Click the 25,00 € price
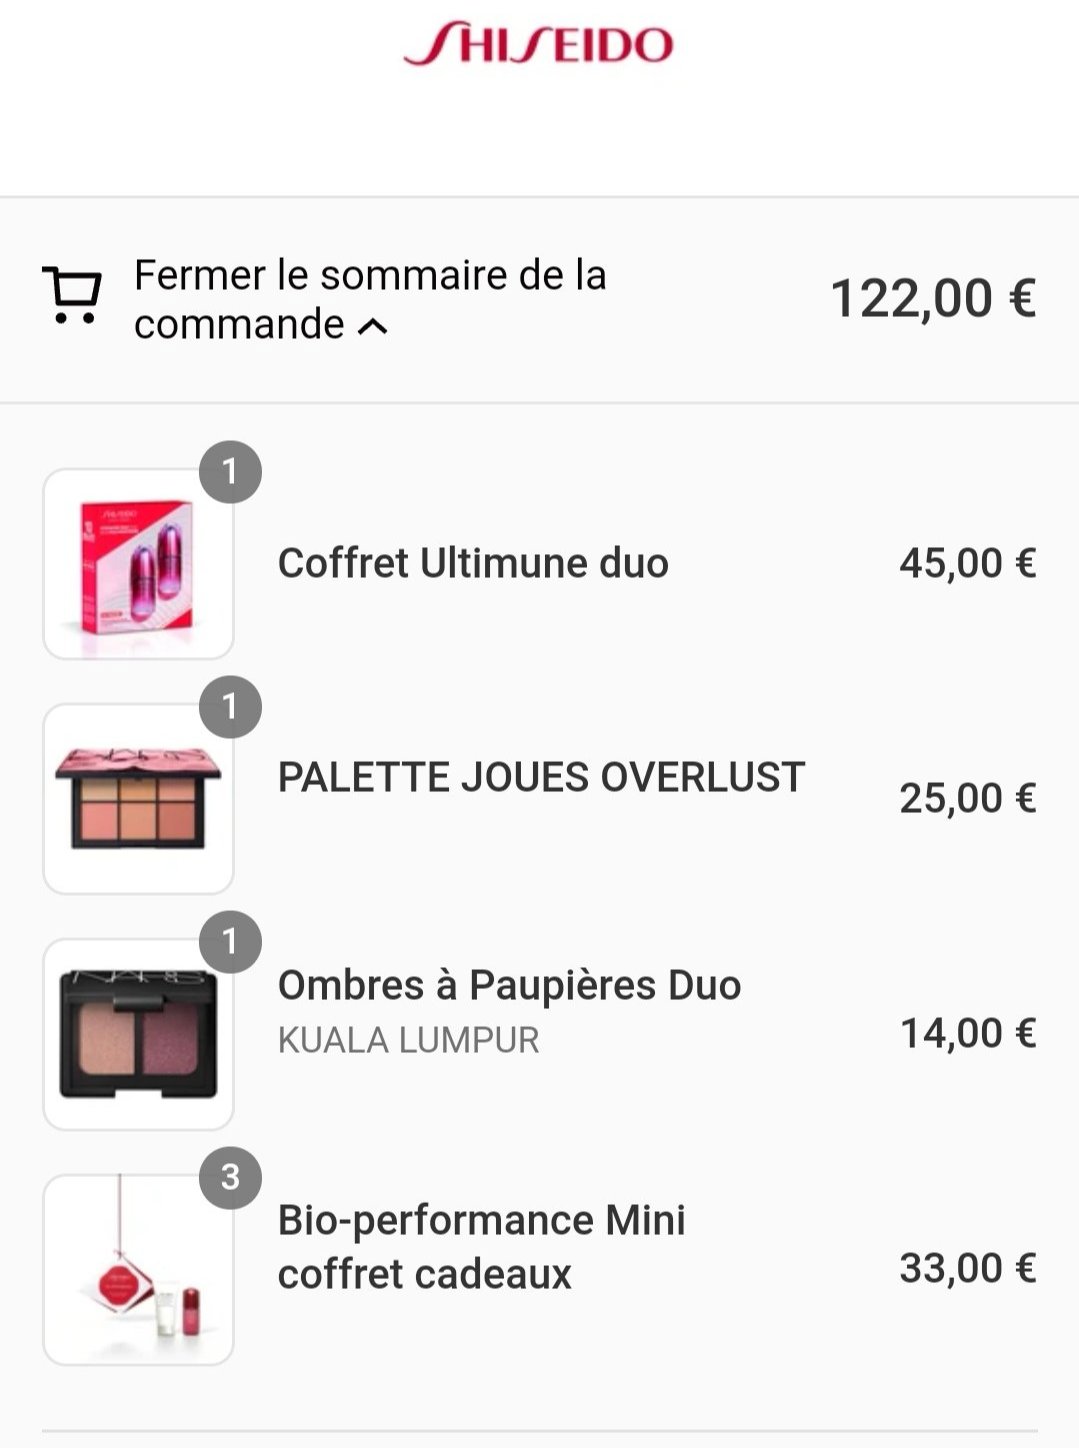The width and height of the screenshot is (1079, 1454). (967, 798)
